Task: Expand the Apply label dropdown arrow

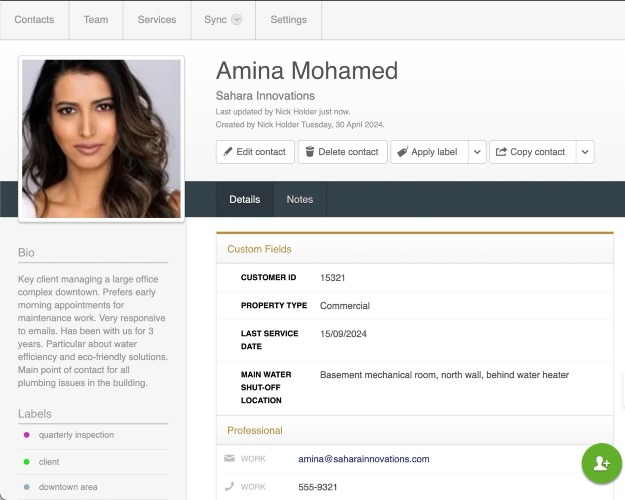Action: 477,152
